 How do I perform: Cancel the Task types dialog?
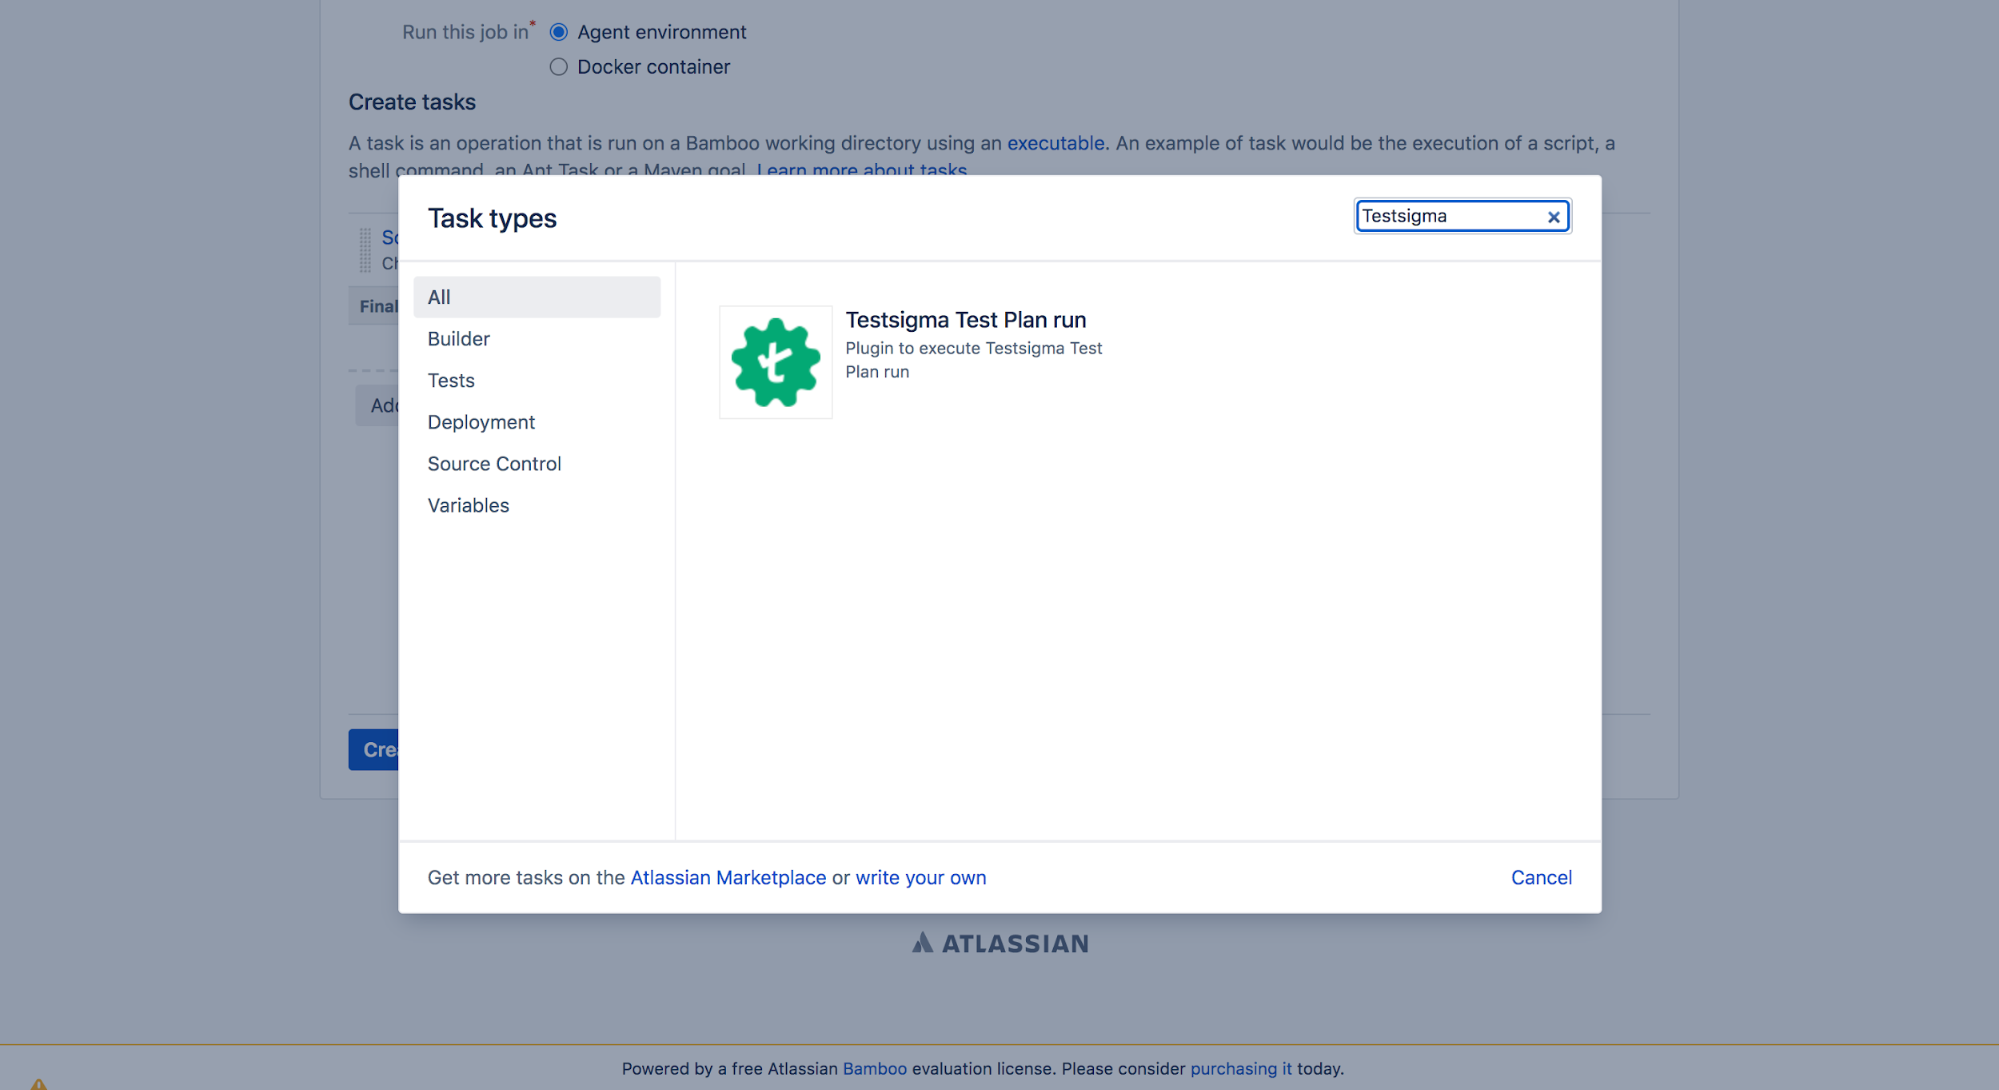[1541, 877]
